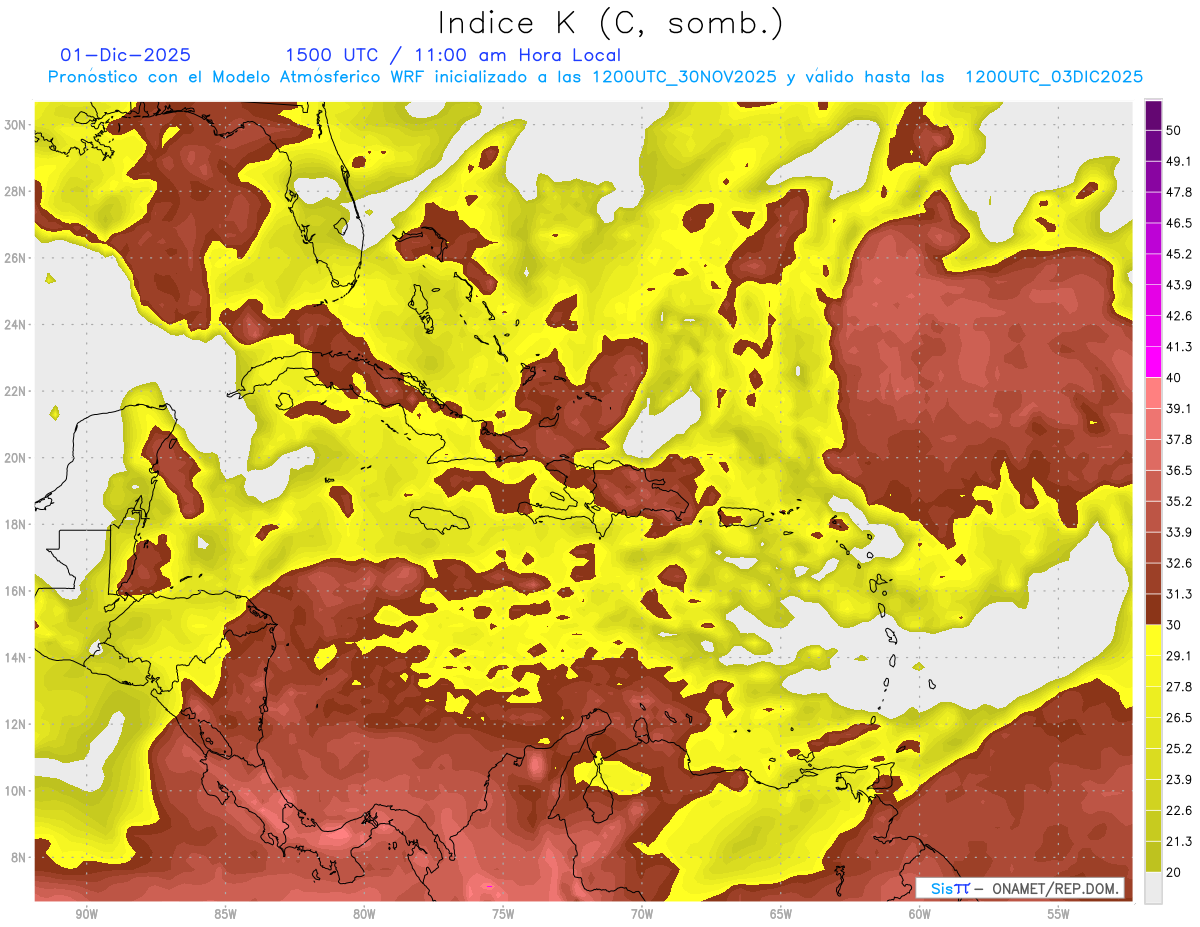Select the legend value "42.6"

1179,316
